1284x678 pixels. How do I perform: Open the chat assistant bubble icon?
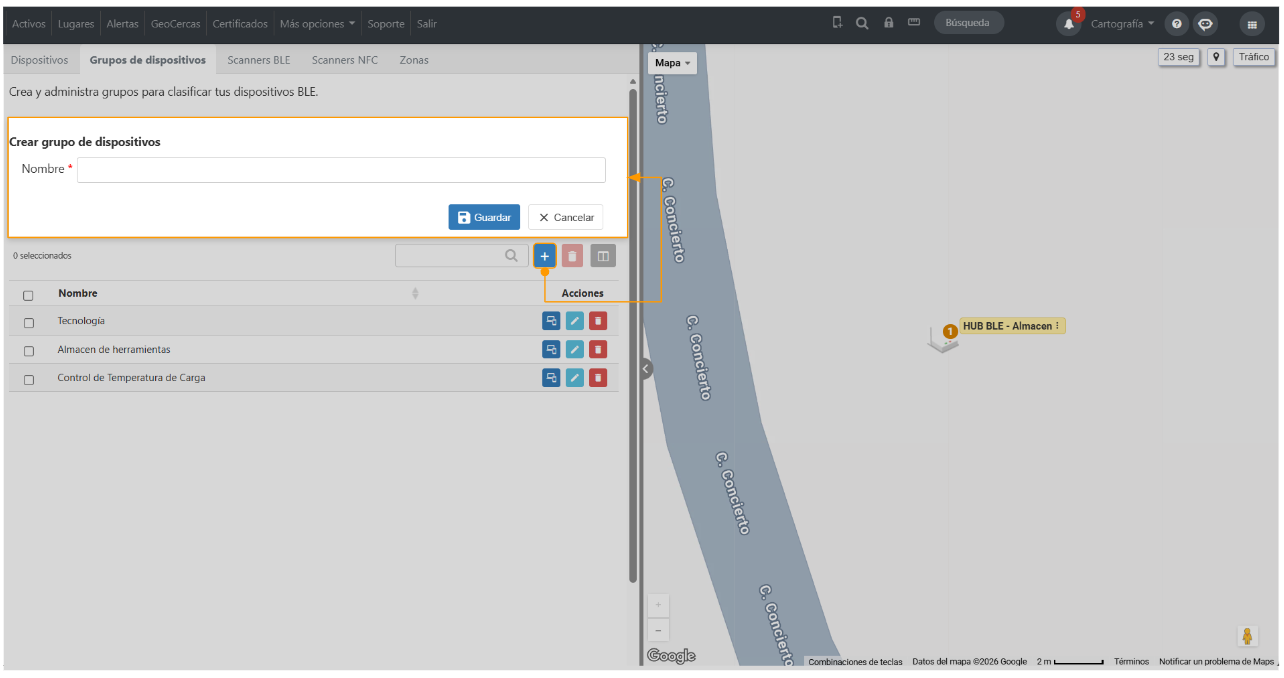pos(1206,24)
